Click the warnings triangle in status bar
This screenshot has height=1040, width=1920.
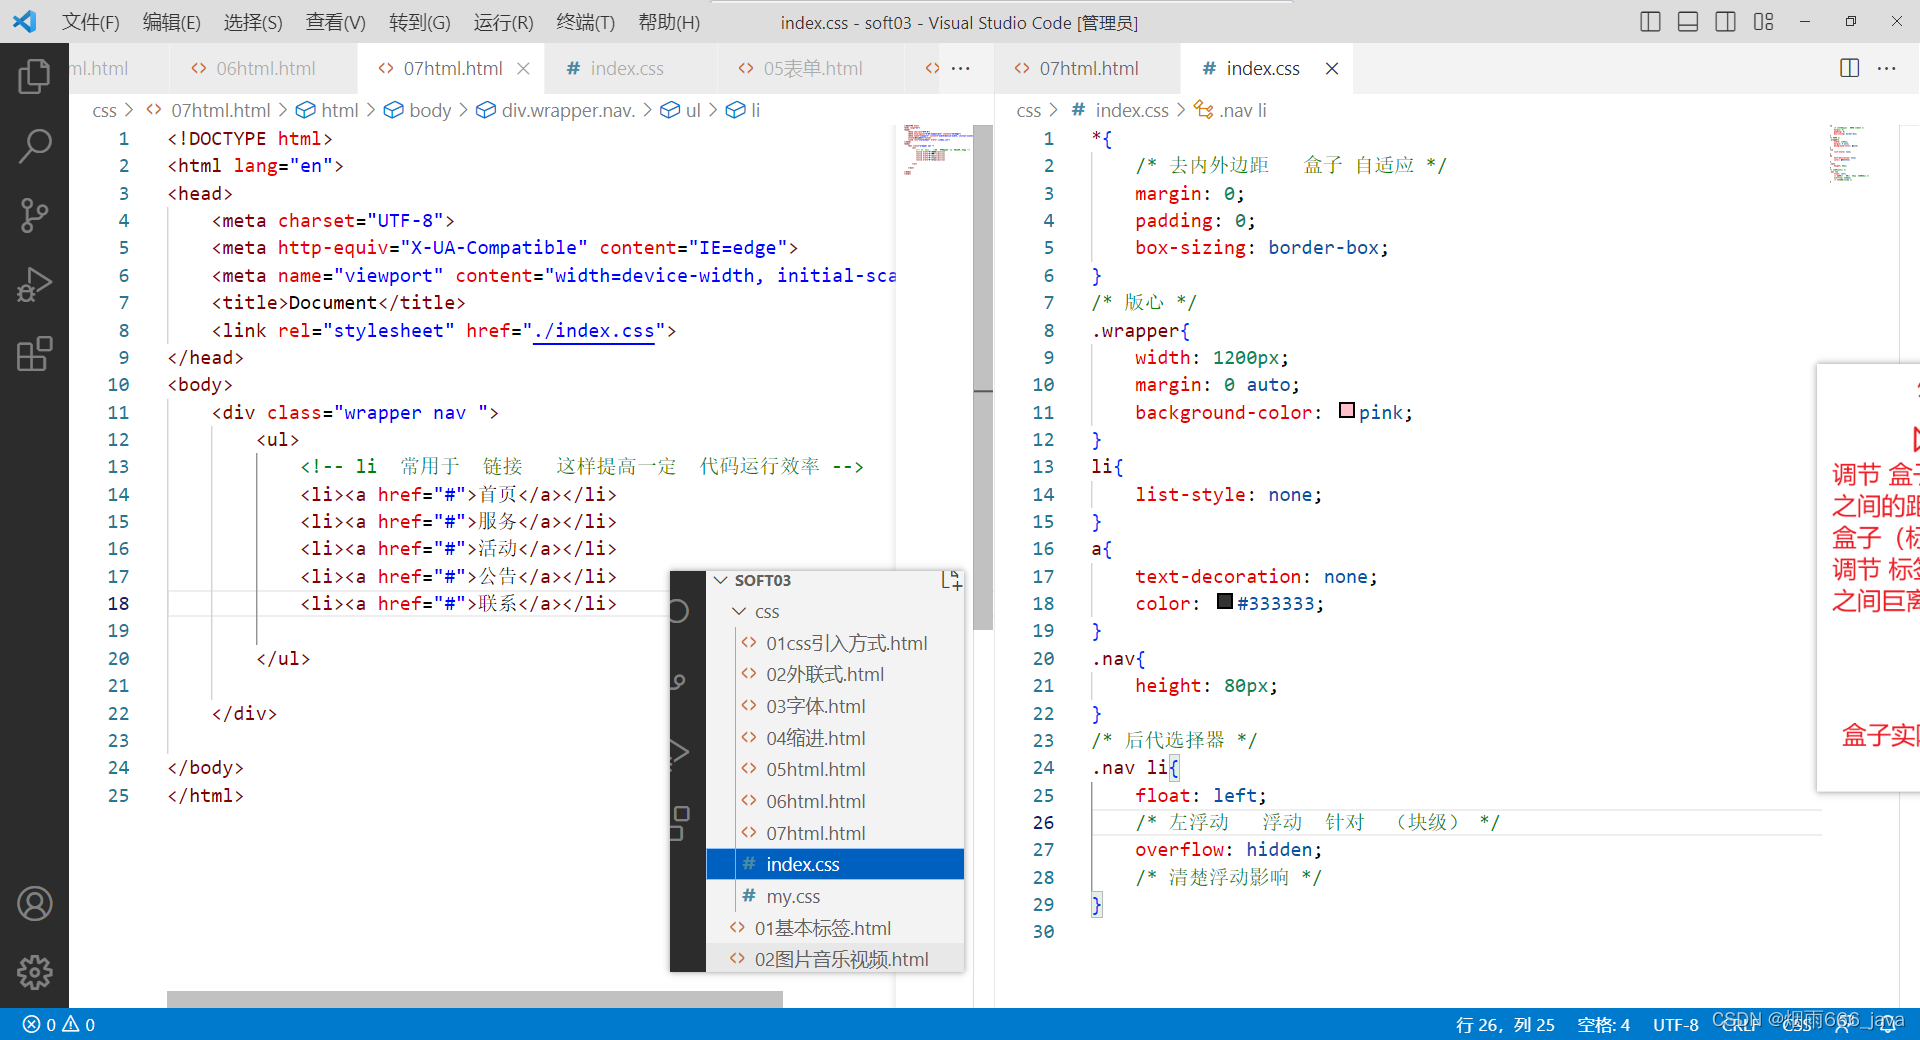(x=71, y=1024)
